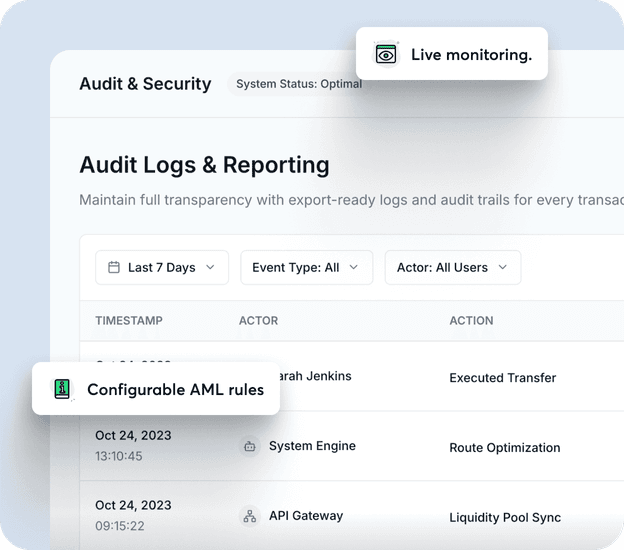Click the System Engine robot icon

click(250, 446)
